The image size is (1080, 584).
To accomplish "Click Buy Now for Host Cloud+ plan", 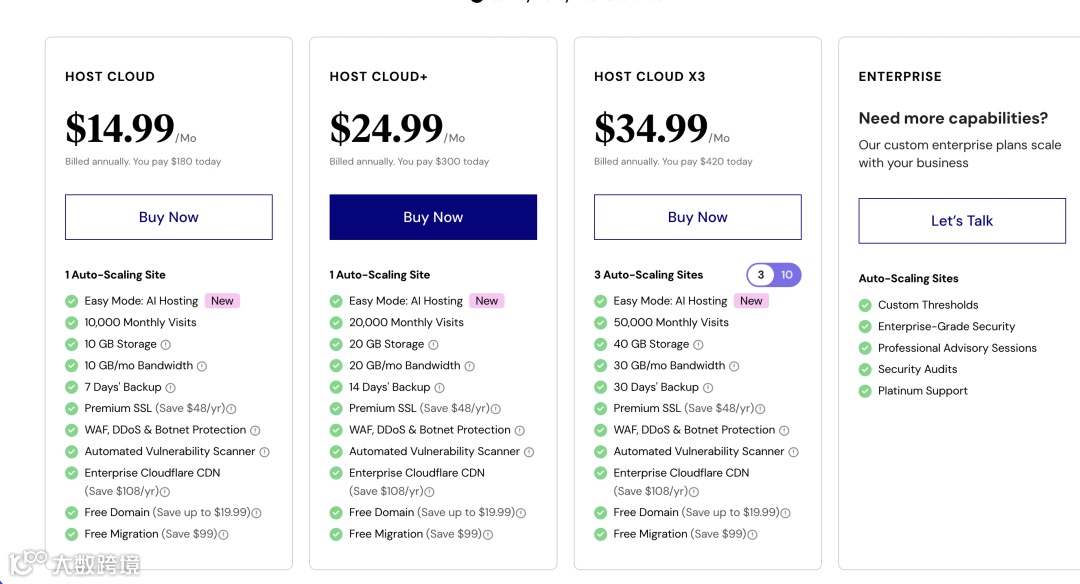I will click(433, 217).
